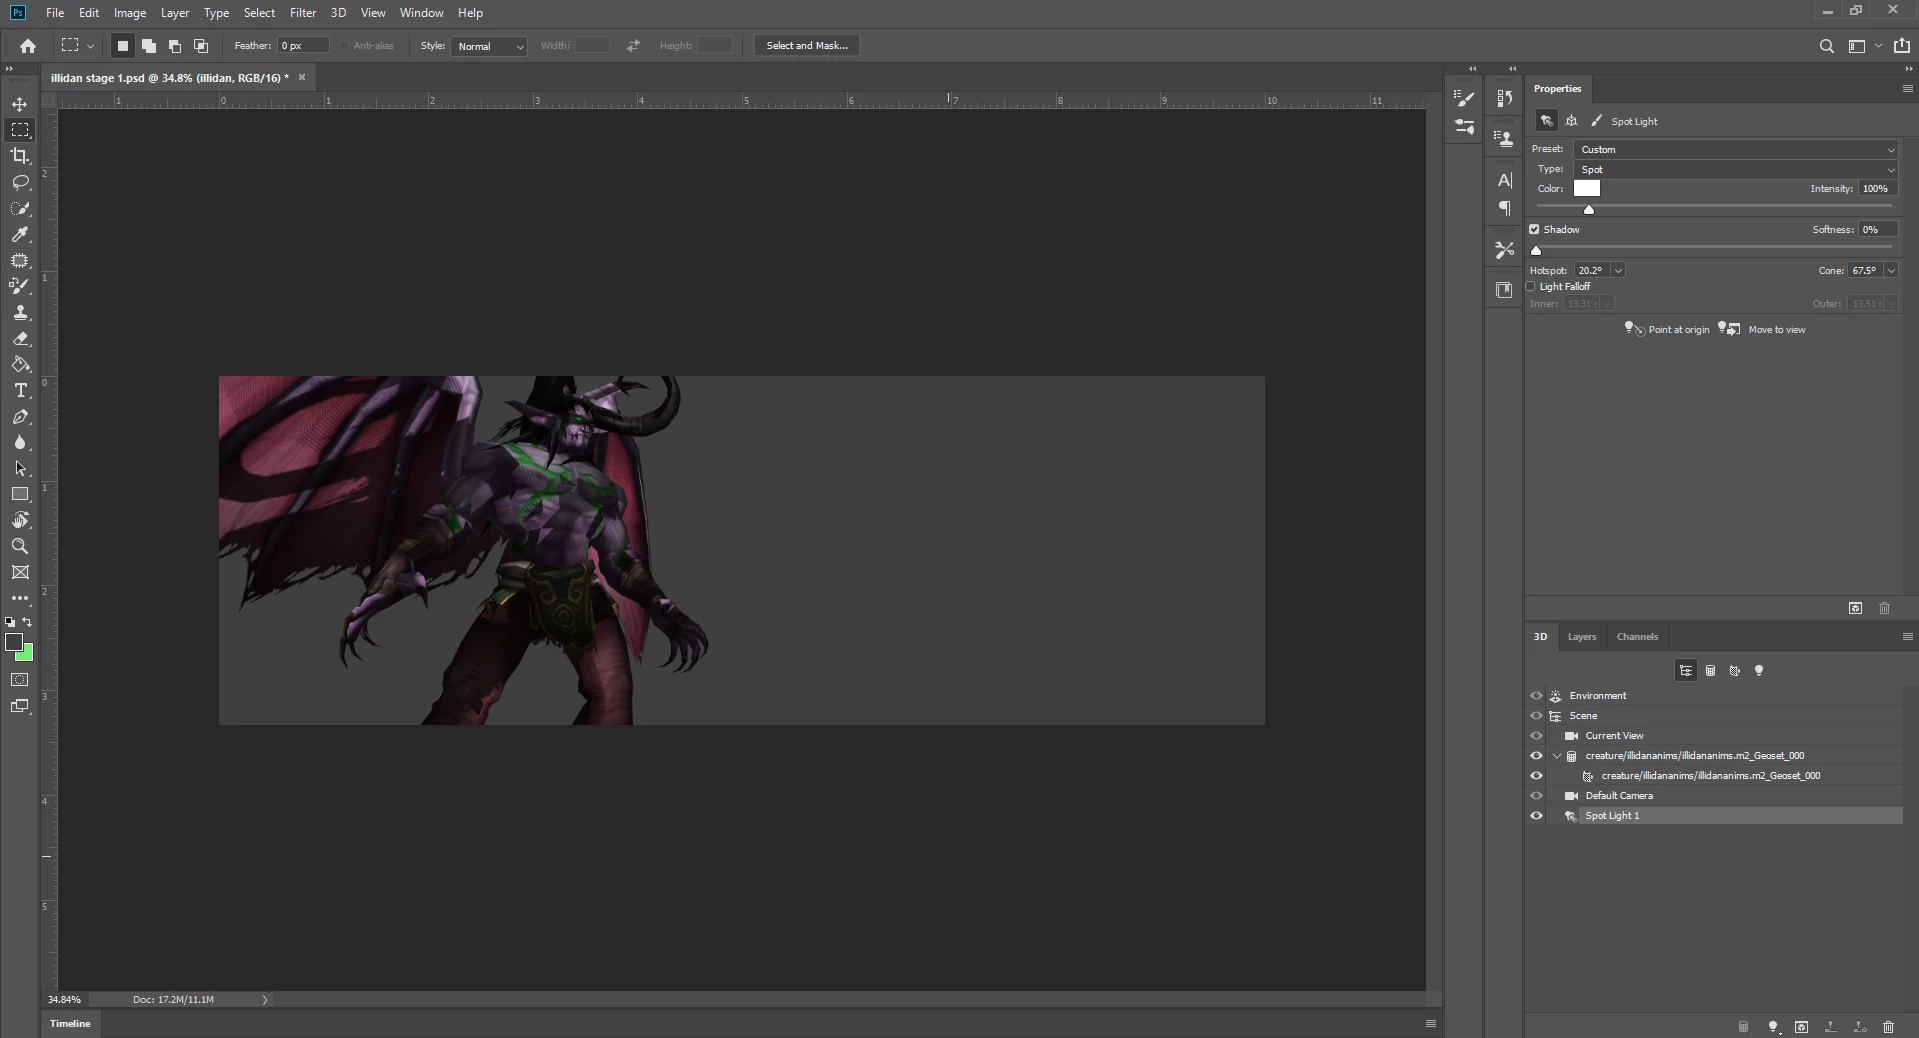
Task: Activate the Horizontal Type tool
Action: pos(20,390)
